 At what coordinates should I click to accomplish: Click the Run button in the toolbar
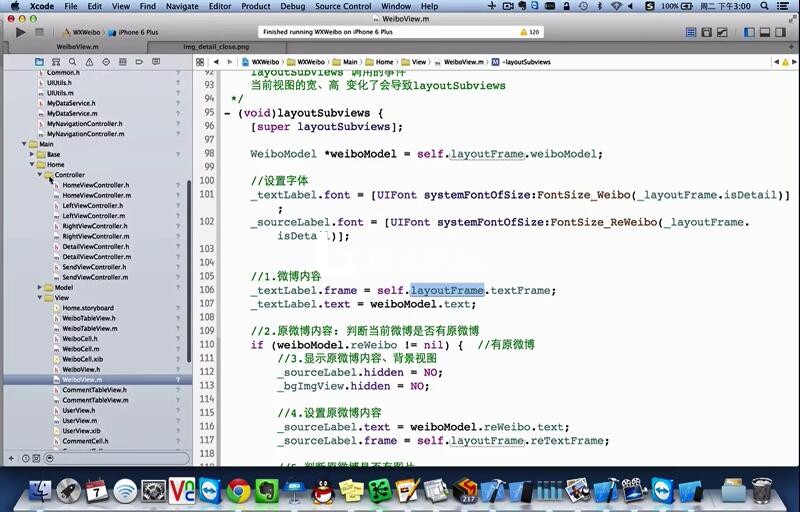(x=20, y=32)
